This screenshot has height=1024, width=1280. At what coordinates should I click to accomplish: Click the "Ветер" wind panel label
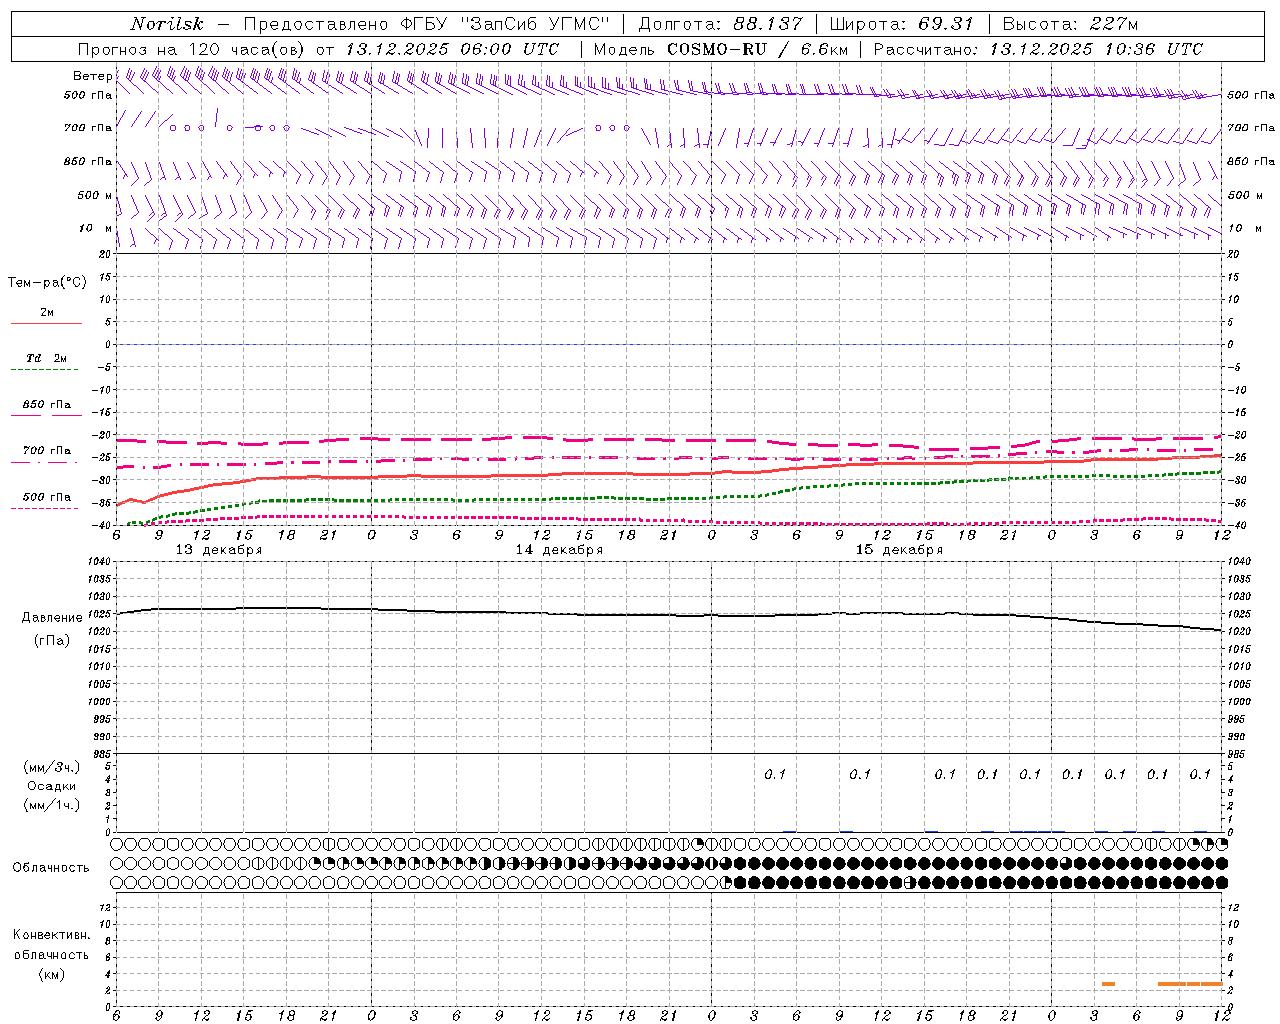[x=92, y=76]
